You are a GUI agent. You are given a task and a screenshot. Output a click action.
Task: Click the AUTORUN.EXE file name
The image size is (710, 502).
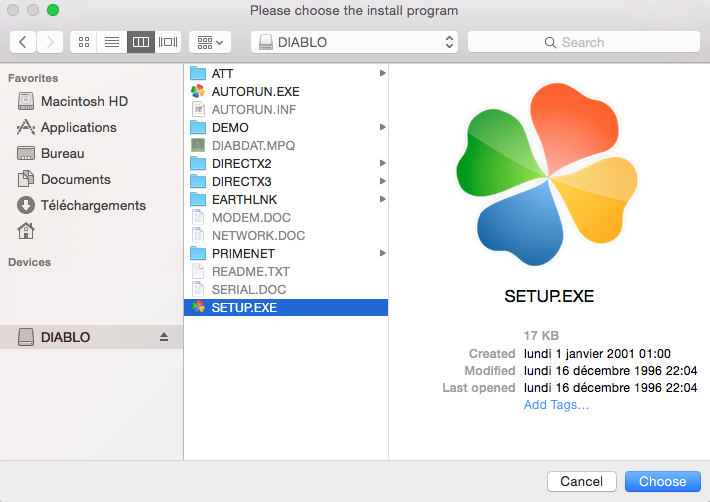tap(255, 91)
